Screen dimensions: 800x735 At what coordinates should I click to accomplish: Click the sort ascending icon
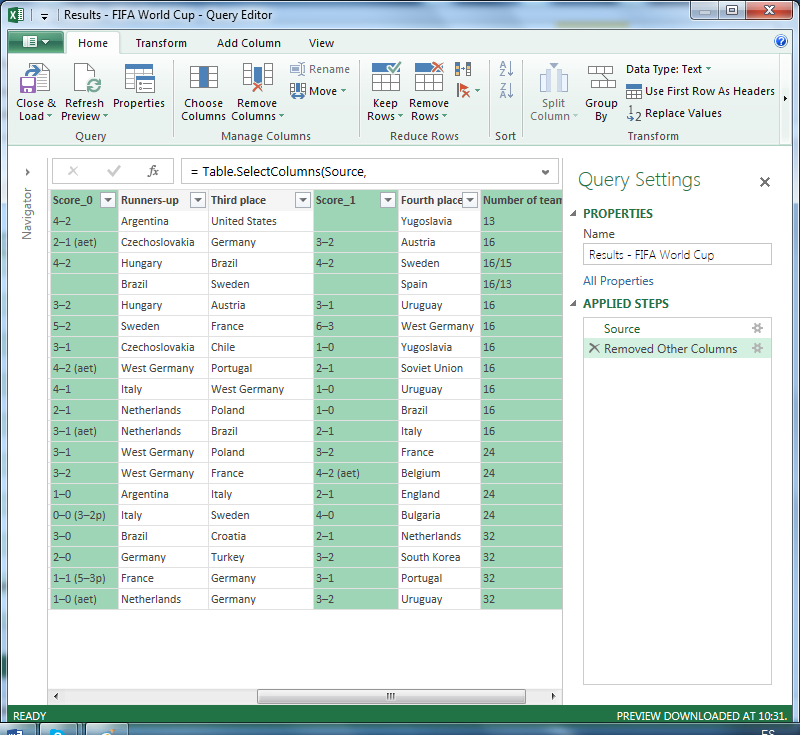tap(505, 68)
